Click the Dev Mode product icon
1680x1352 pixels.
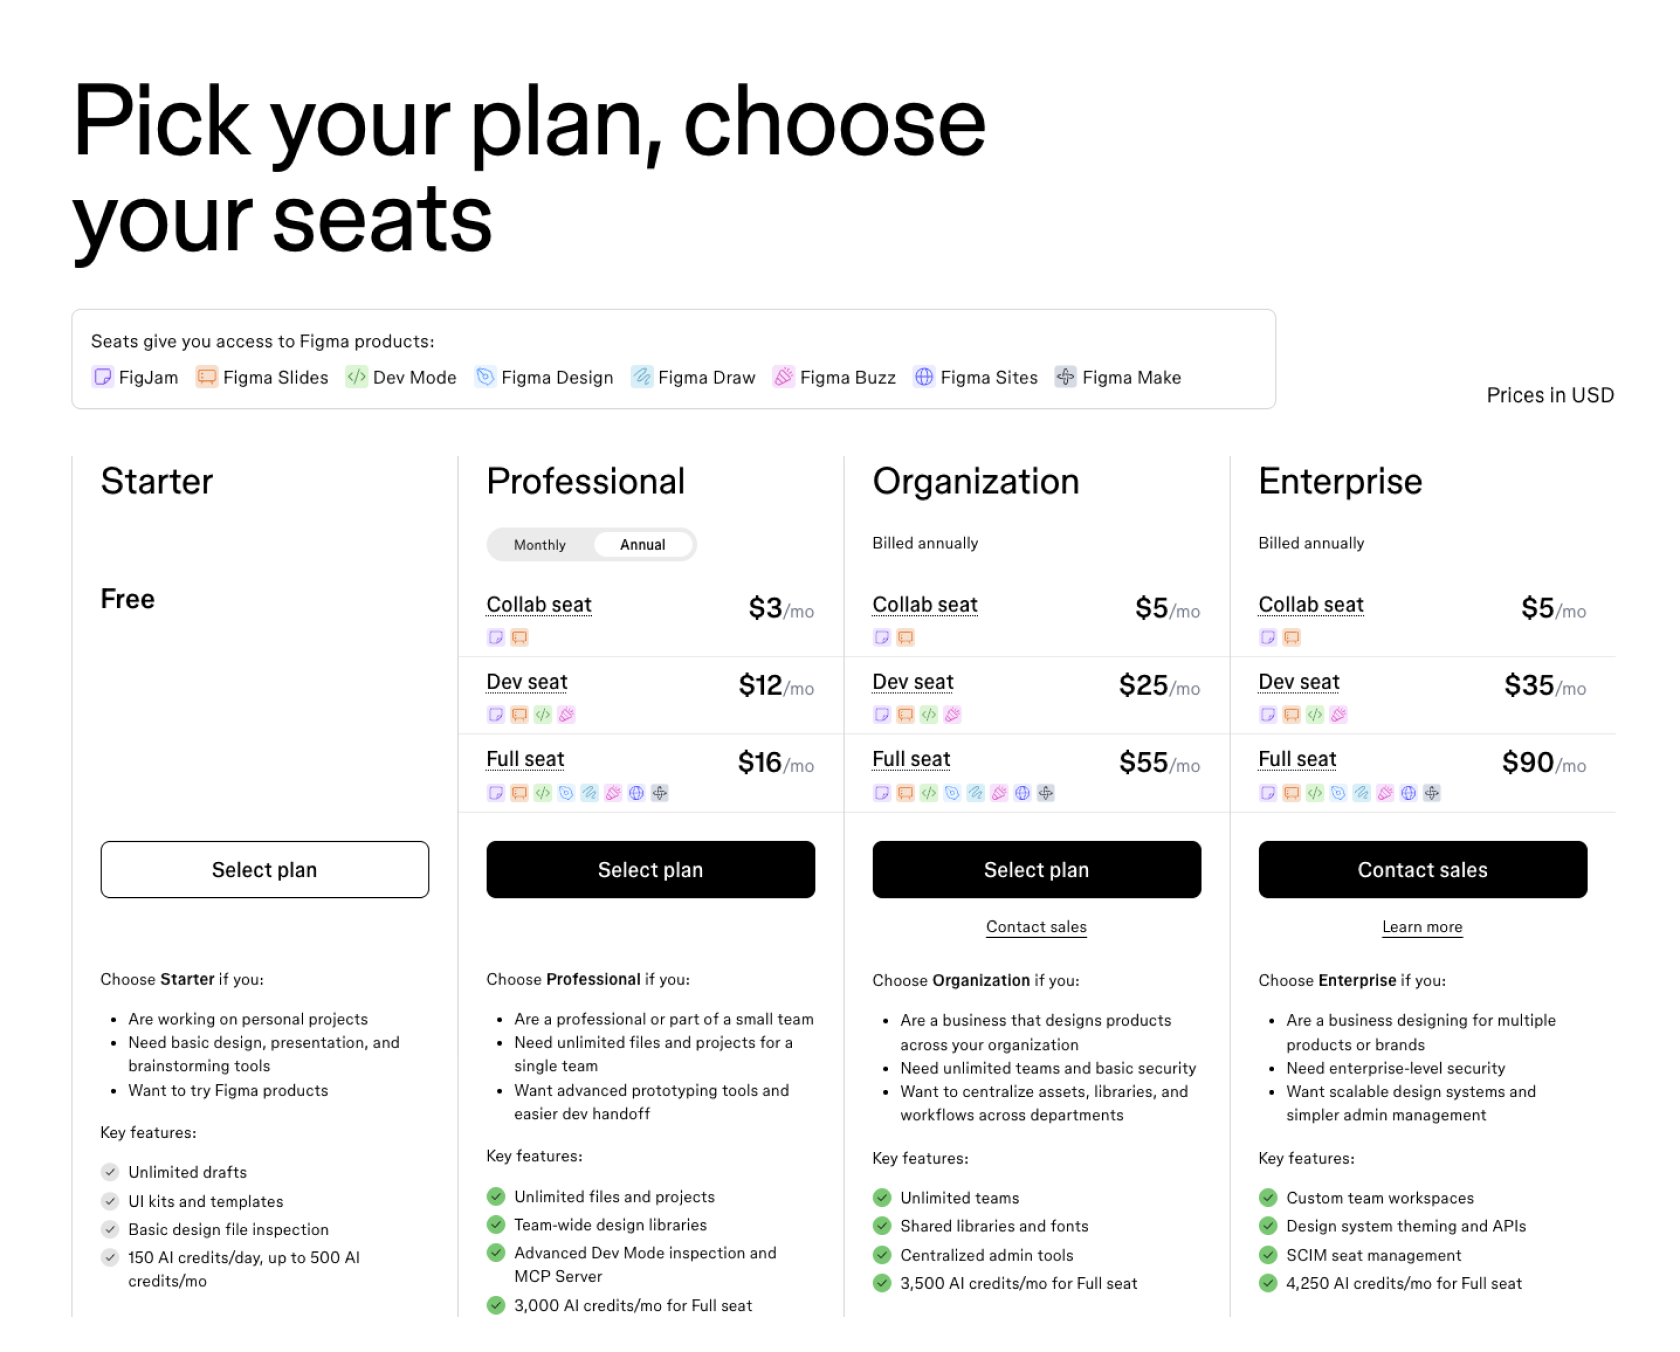pos(356,377)
